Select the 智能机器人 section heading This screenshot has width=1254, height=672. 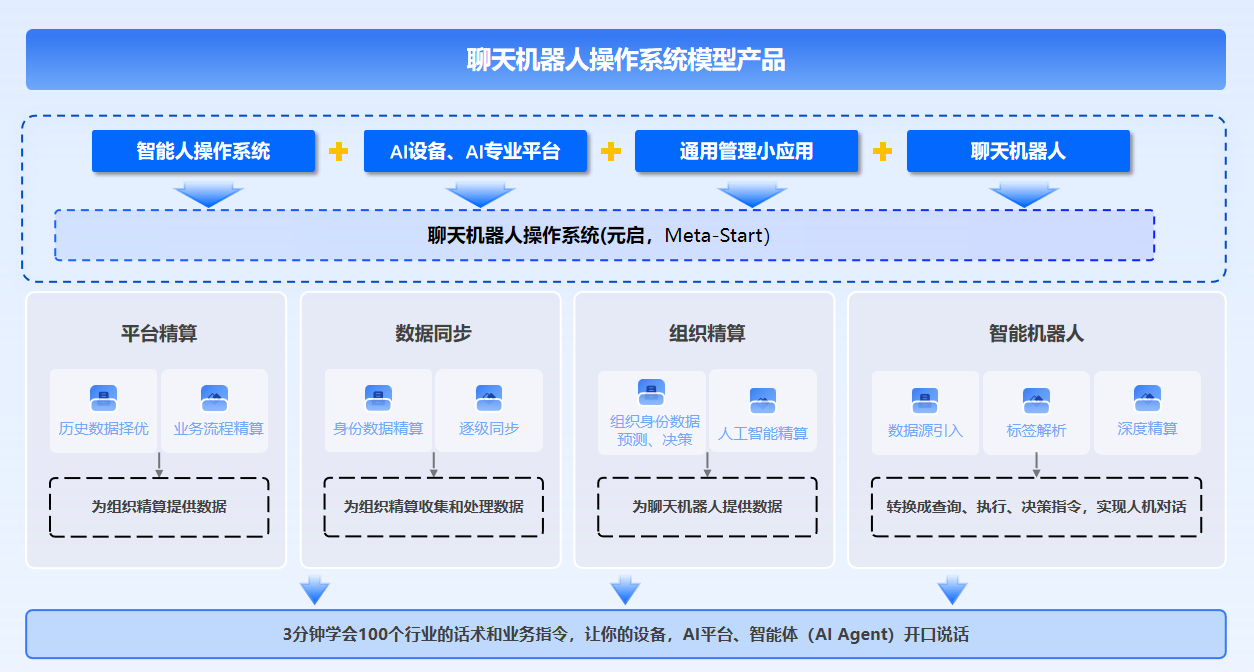pos(1036,334)
